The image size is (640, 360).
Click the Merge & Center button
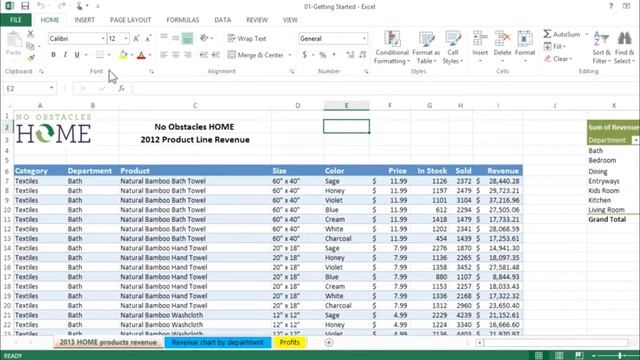point(256,55)
